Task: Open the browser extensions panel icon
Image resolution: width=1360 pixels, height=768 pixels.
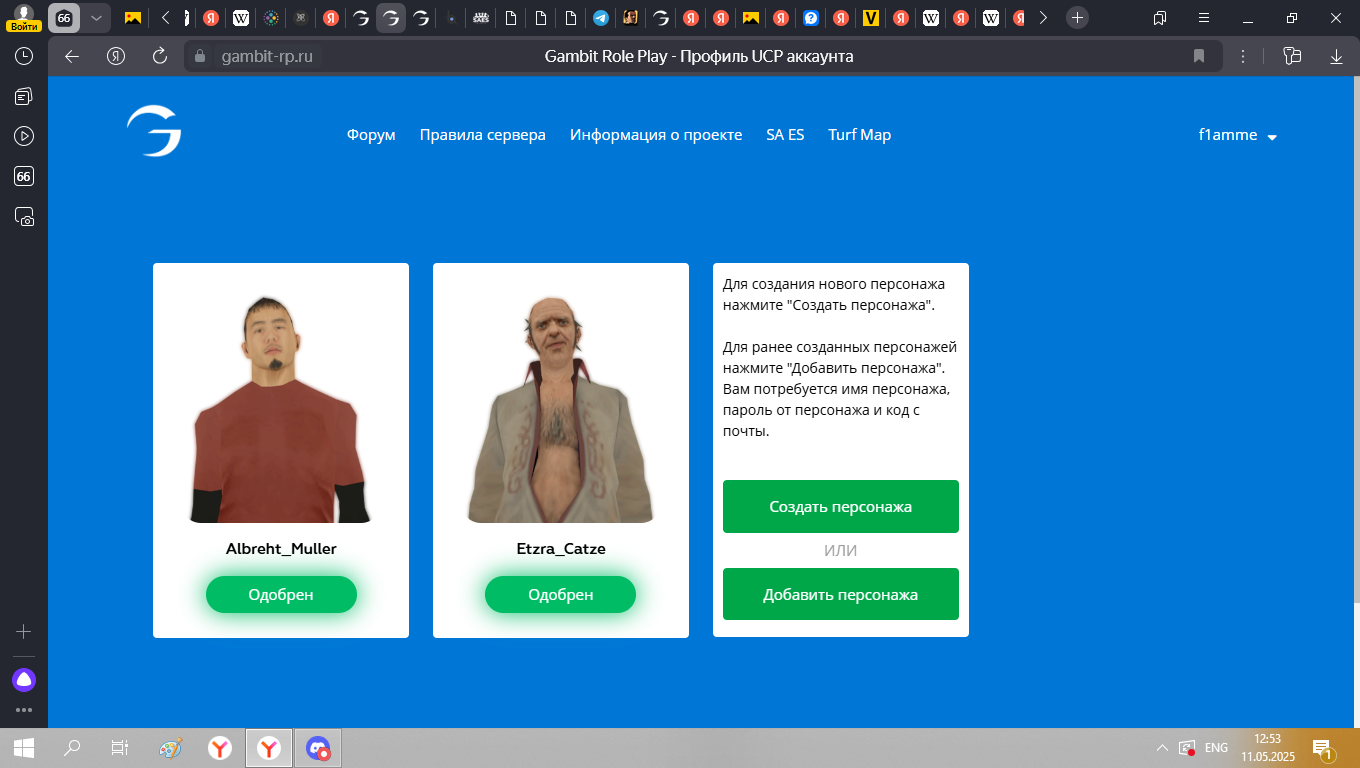Action: (x=1292, y=56)
